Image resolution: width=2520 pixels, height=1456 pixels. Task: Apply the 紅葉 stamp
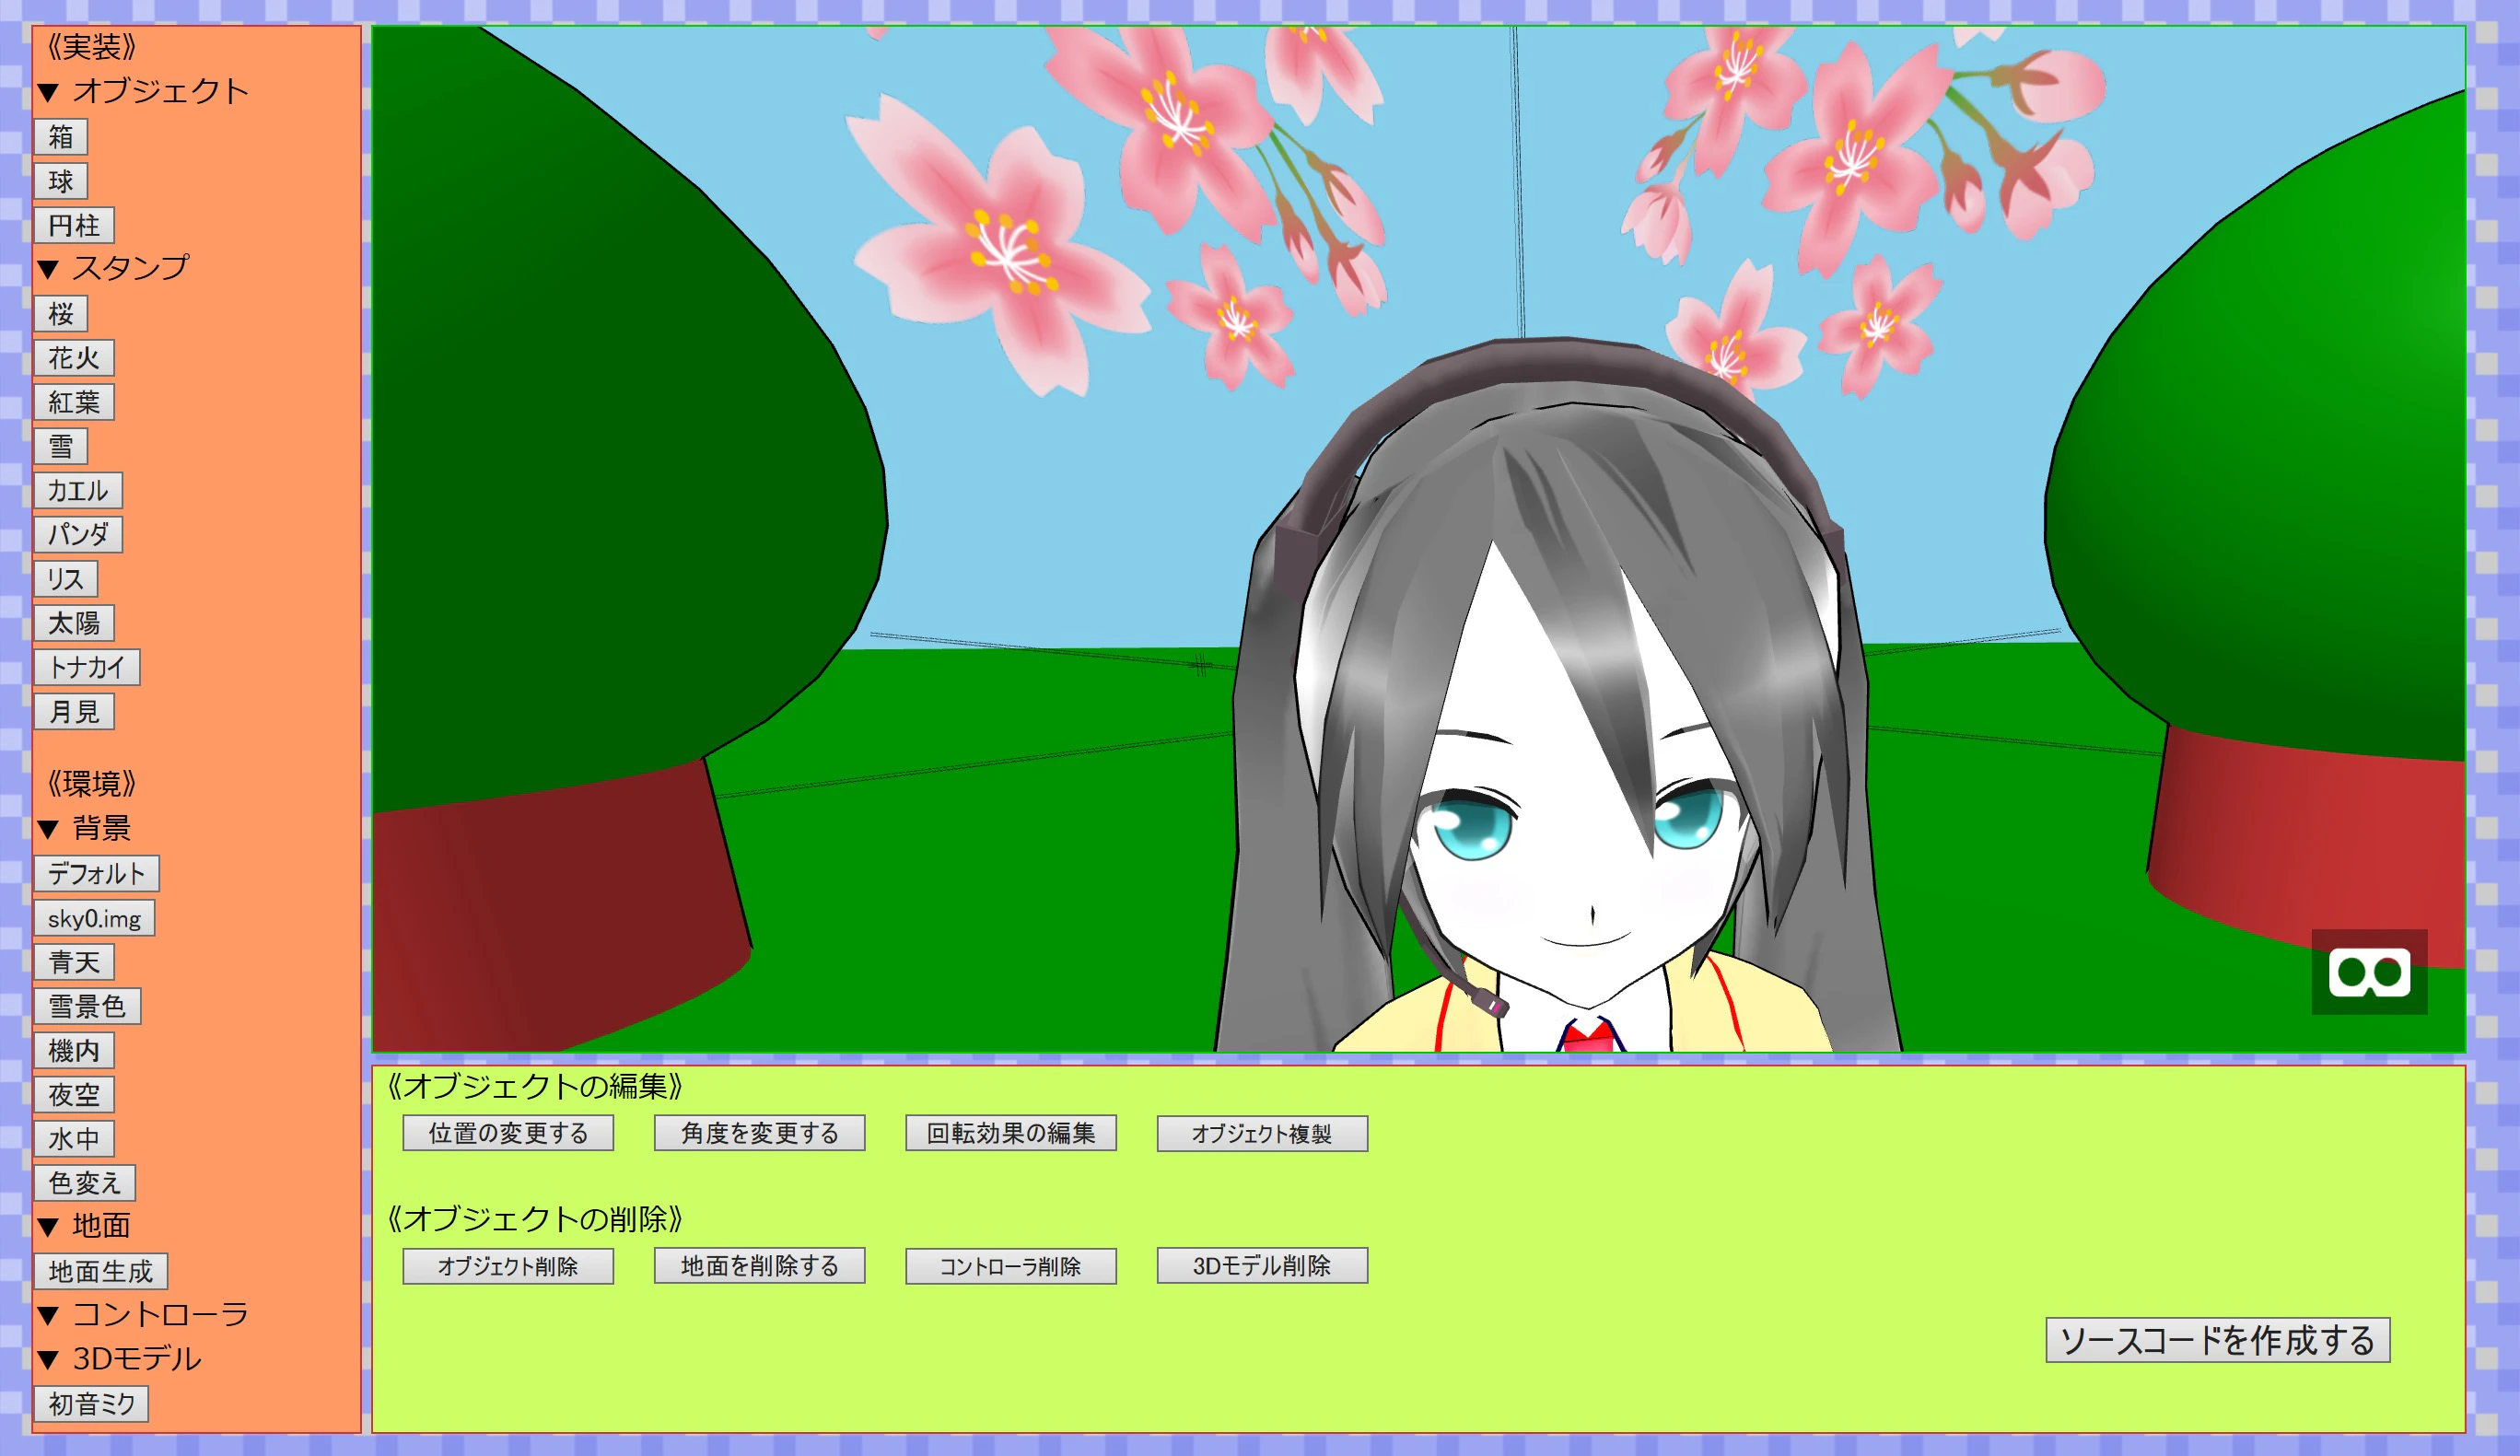(x=74, y=402)
